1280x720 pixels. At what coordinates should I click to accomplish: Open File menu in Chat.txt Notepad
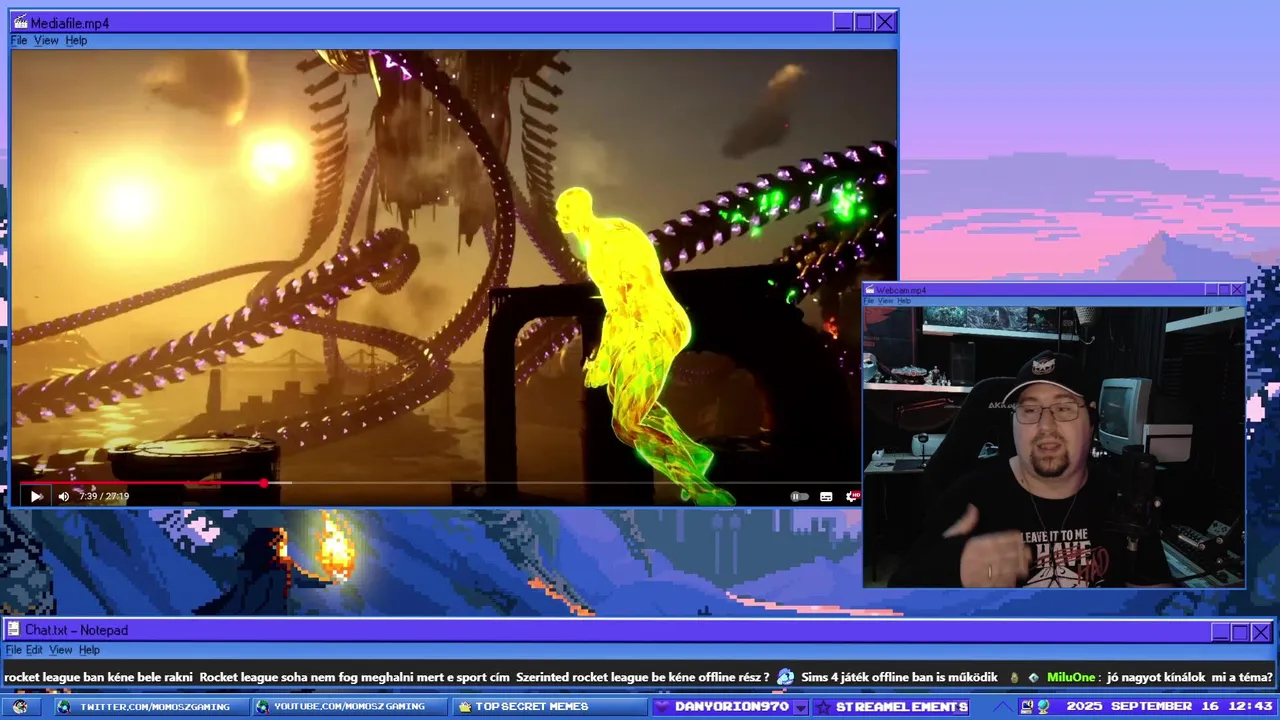click(13, 650)
